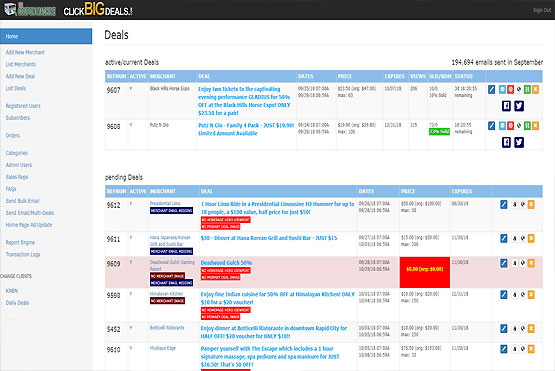The width and height of the screenshot is (555, 371).
Task: Open Report Engine in sidebar
Action: click(20, 242)
